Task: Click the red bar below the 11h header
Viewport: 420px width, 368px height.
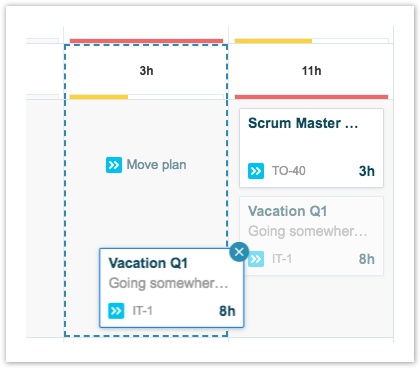Action: pyautogui.click(x=311, y=97)
